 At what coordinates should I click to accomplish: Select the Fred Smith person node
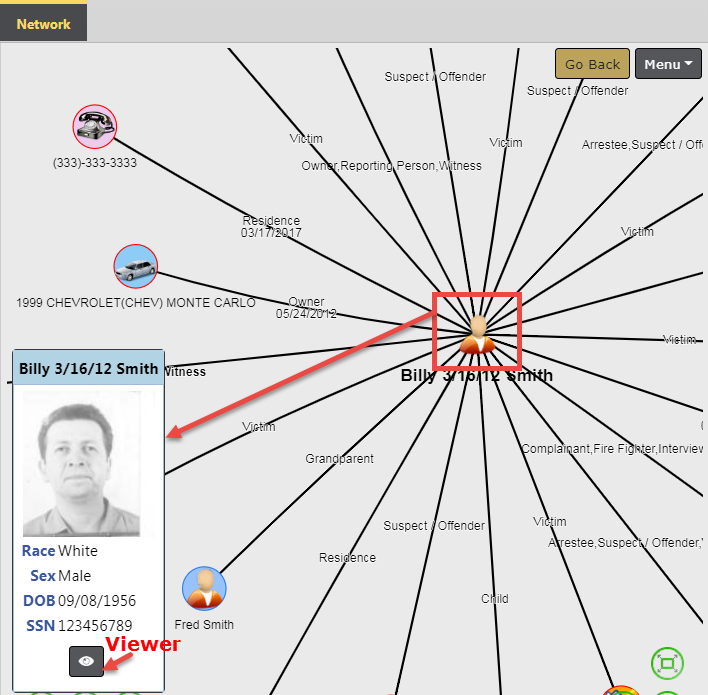[x=204, y=588]
